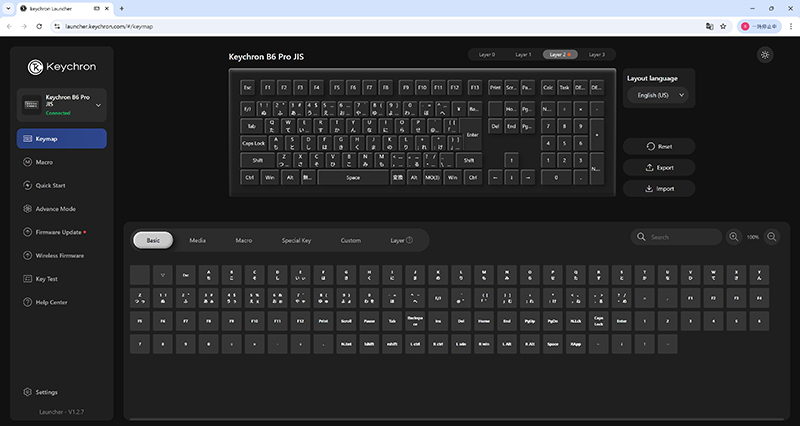Choose the Caps Lock keycode tile
The height and width of the screenshot is (426, 800).
598,321
